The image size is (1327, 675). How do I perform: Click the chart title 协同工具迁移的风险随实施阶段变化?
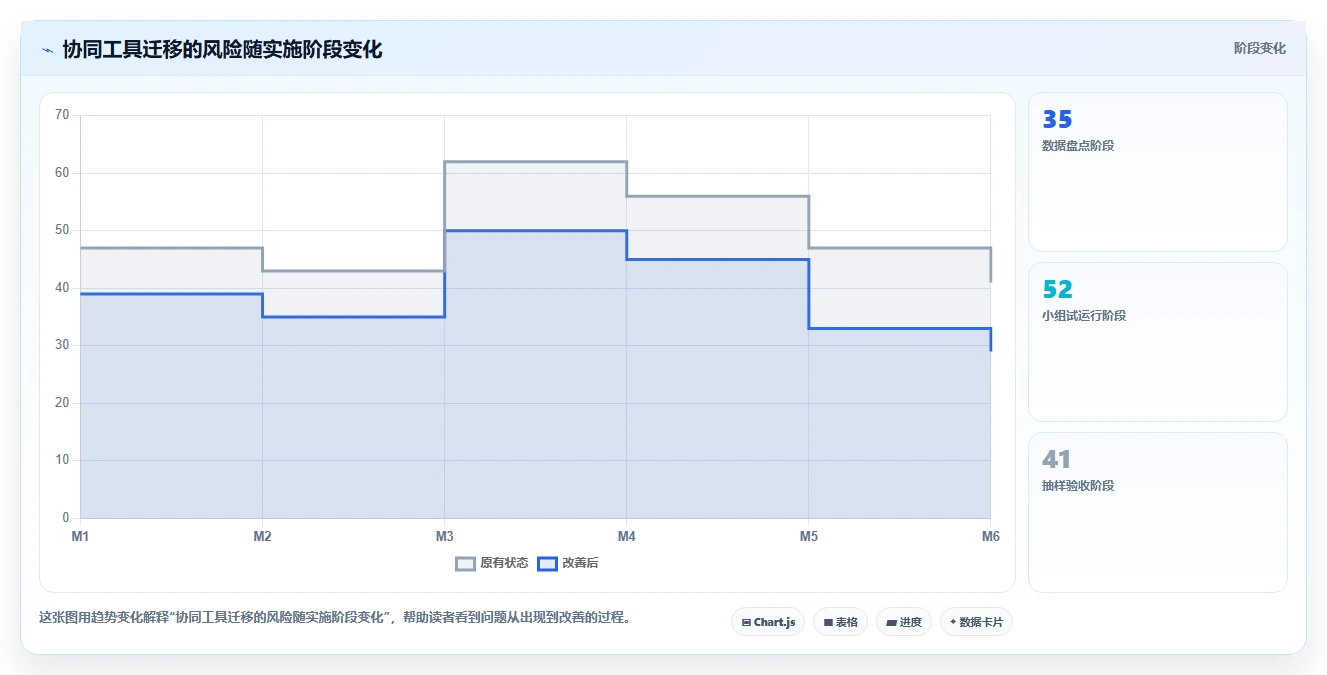point(222,49)
